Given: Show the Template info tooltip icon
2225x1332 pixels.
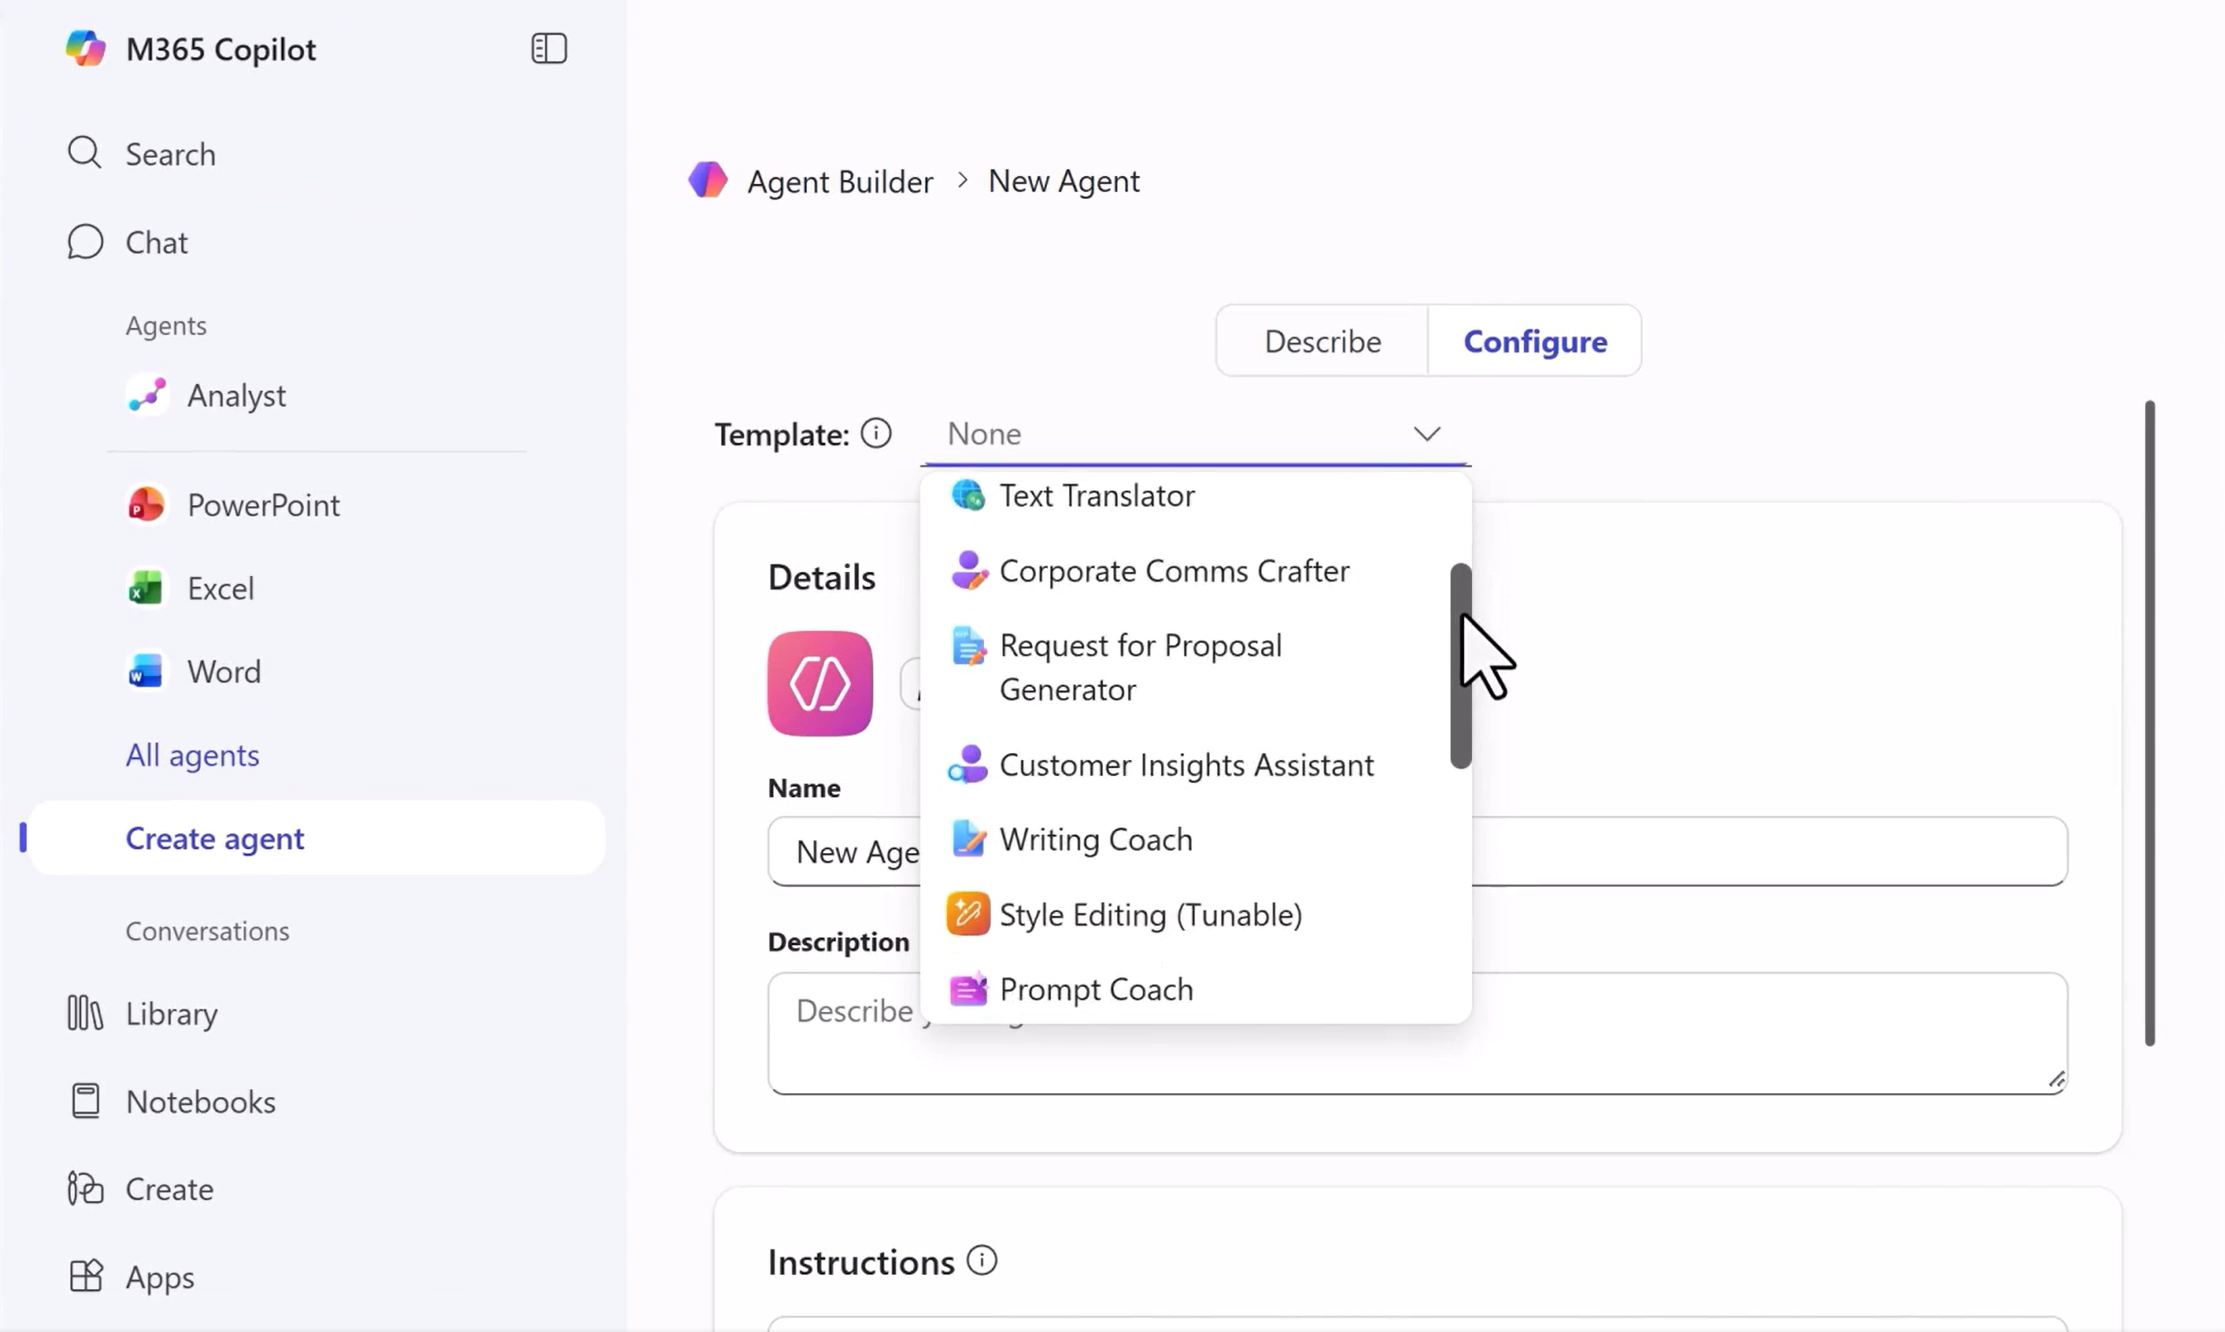Looking at the screenshot, I should pyautogui.click(x=876, y=434).
